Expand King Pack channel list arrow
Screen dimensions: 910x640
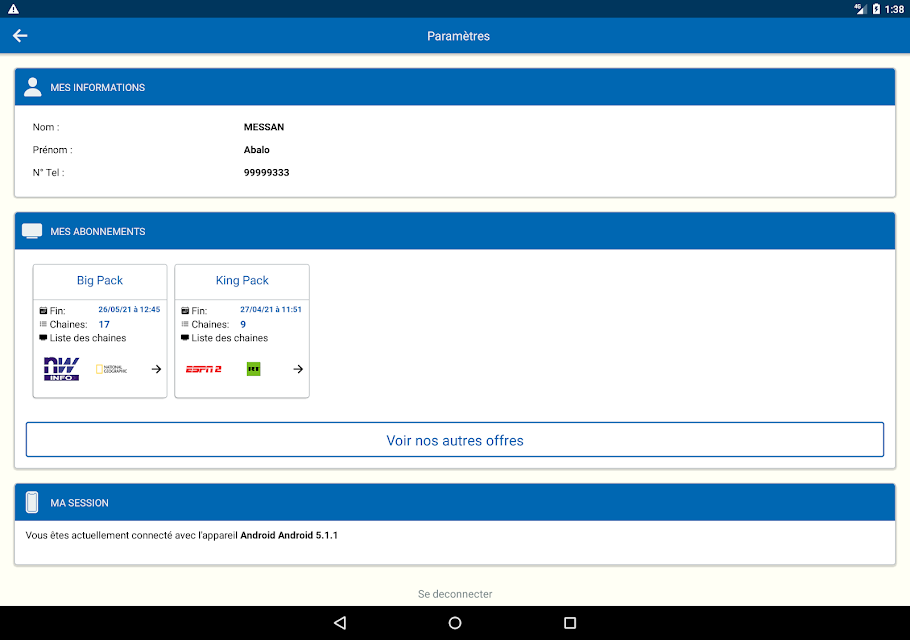click(298, 369)
